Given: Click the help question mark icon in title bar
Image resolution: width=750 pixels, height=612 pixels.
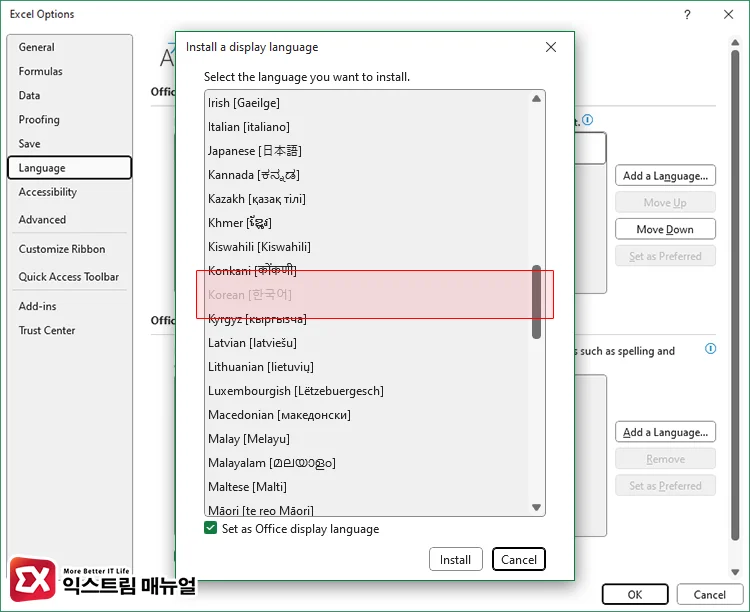Looking at the screenshot, I should click(x=687, y=15).
